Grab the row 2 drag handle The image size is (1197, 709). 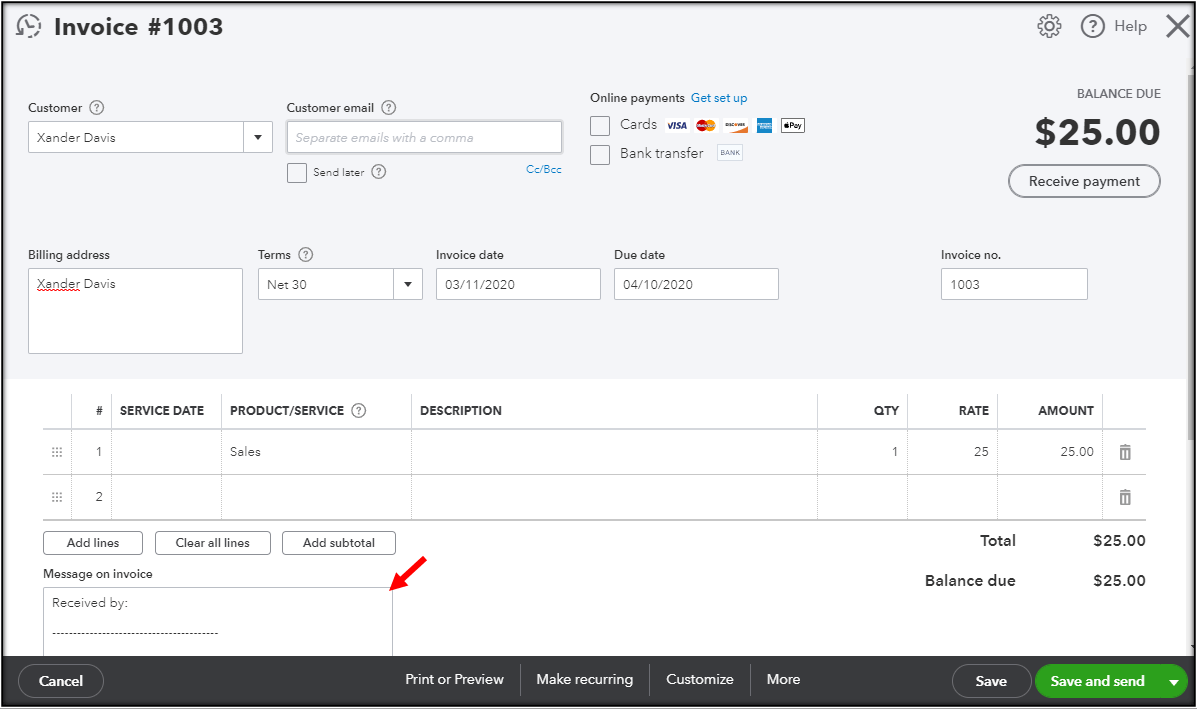[56, 497]
